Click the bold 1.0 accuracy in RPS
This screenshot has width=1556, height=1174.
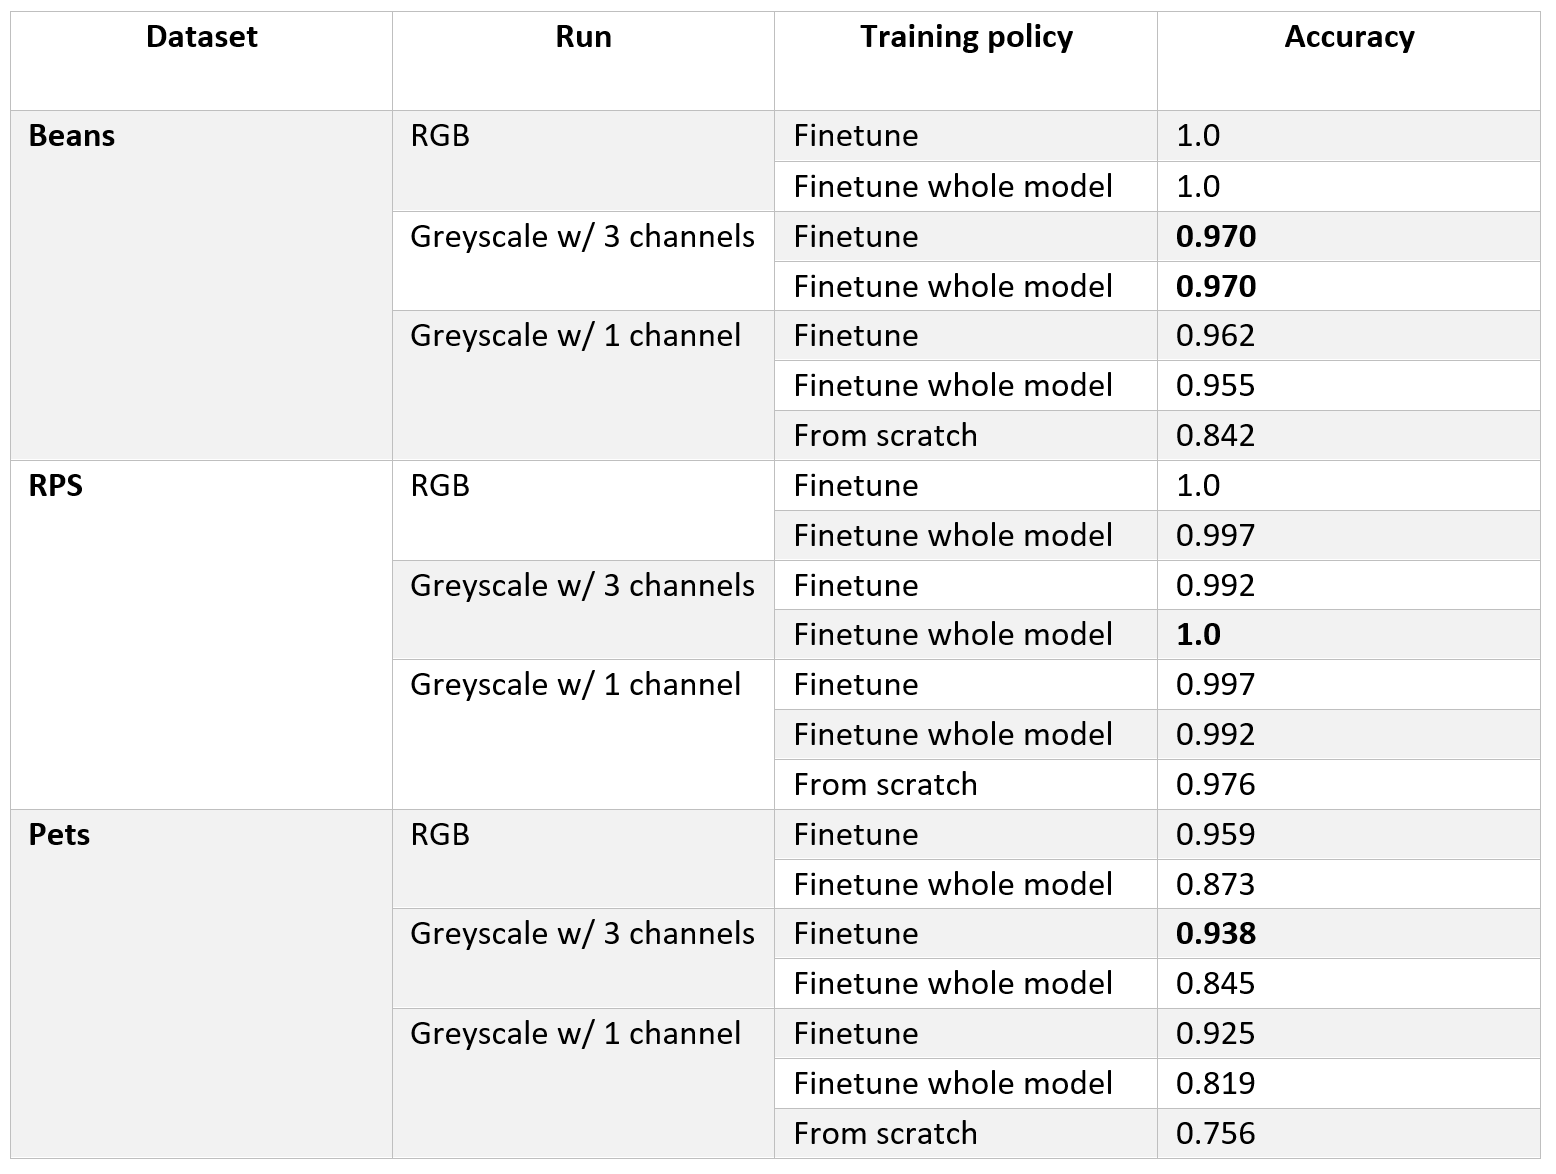[1198, 635]
